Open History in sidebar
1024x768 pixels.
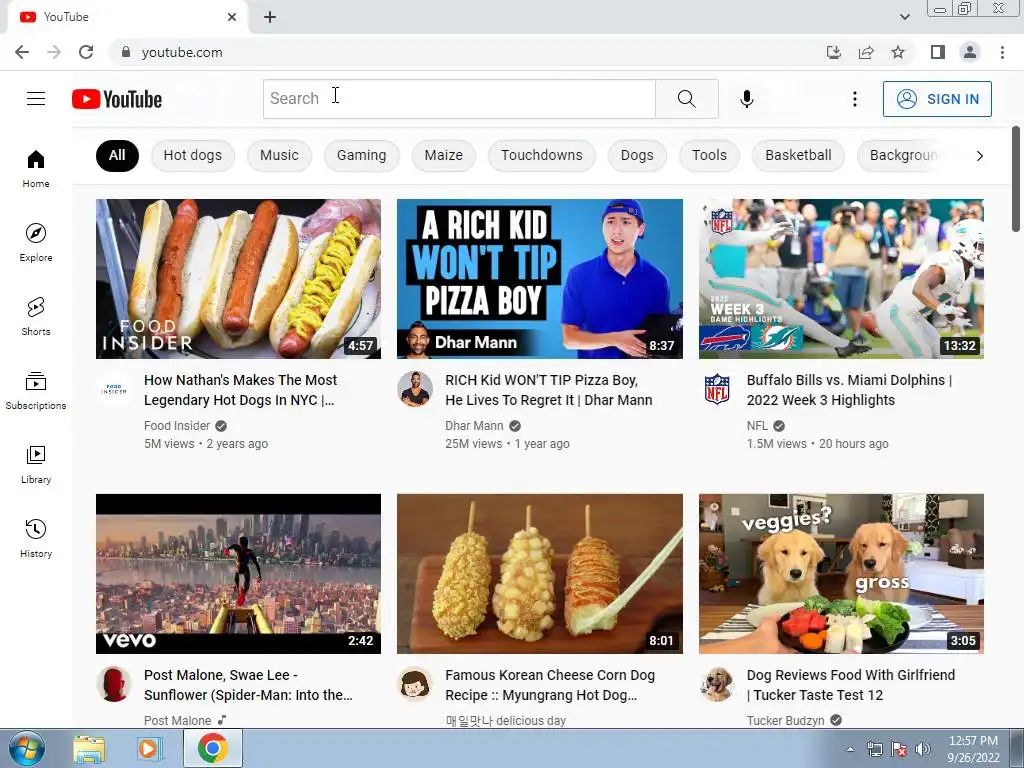click(x=36, y=539)
